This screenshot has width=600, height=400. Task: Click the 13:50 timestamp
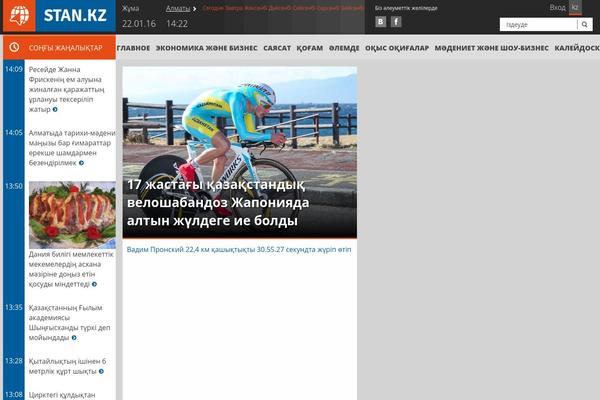click(x=13, y=186)
